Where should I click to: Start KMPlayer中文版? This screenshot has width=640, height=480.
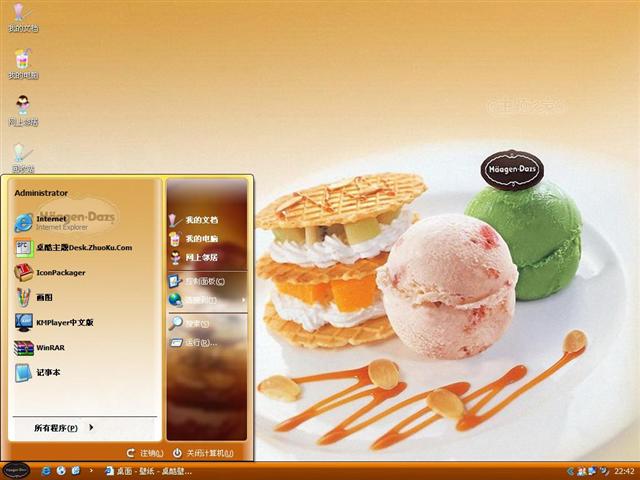coord(54,322)
